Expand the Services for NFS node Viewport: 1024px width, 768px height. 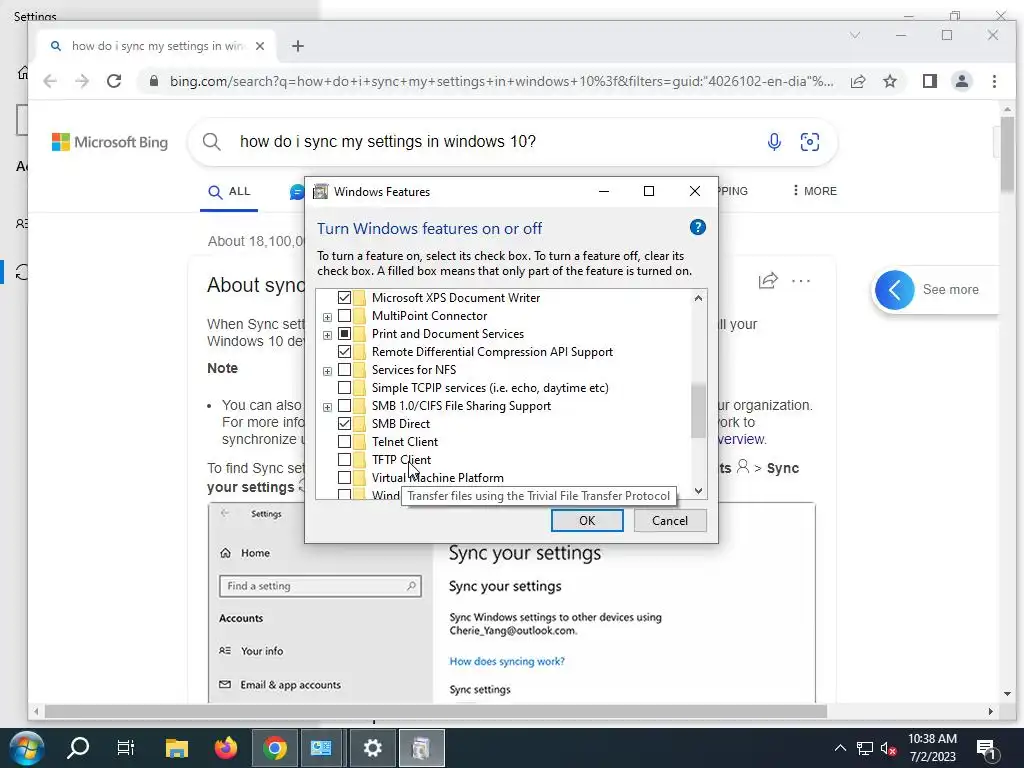(327, 371)
